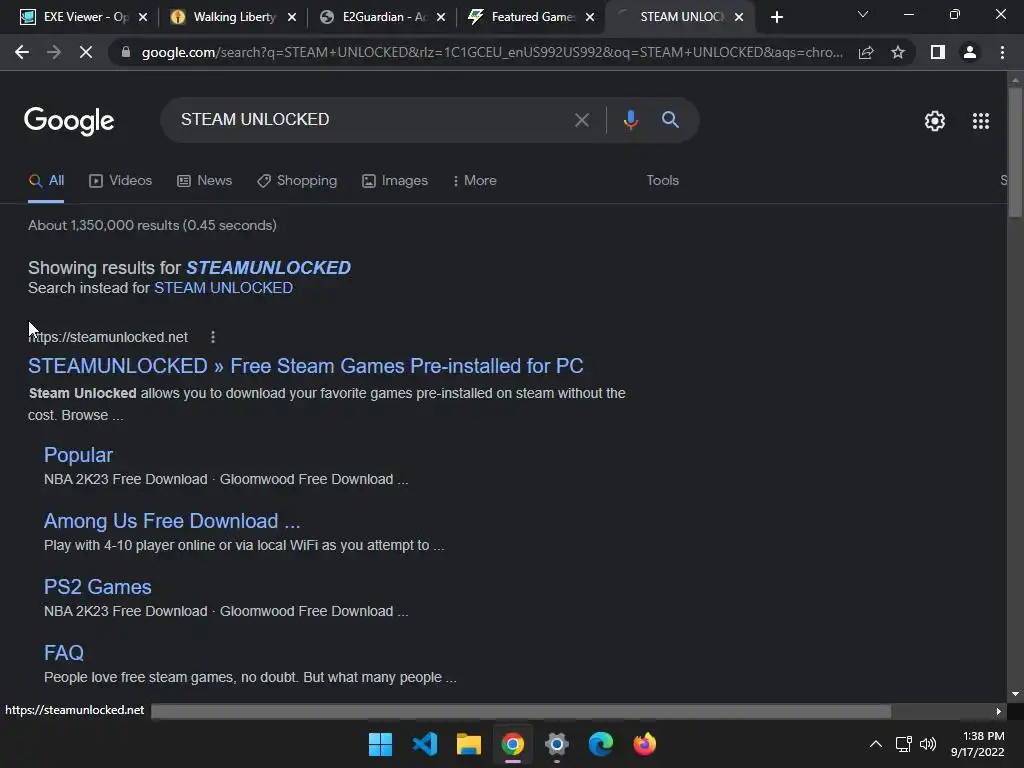
Task: Launch Microsoft Edge from taskbar
Action: click(601, 744)
